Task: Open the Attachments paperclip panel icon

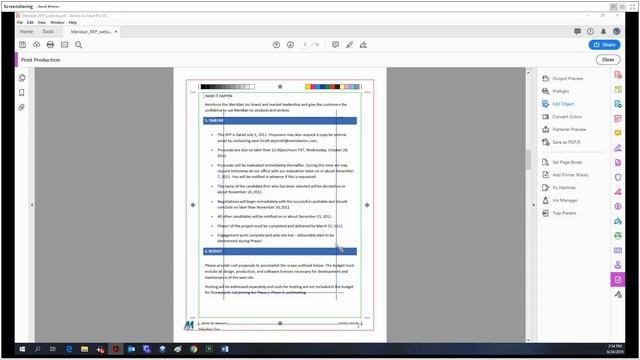Action: (22, 107)
